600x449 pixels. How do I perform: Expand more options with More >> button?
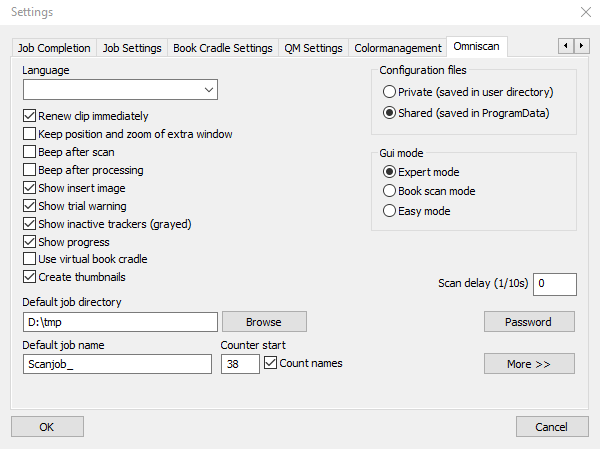(x=529, y=364)
